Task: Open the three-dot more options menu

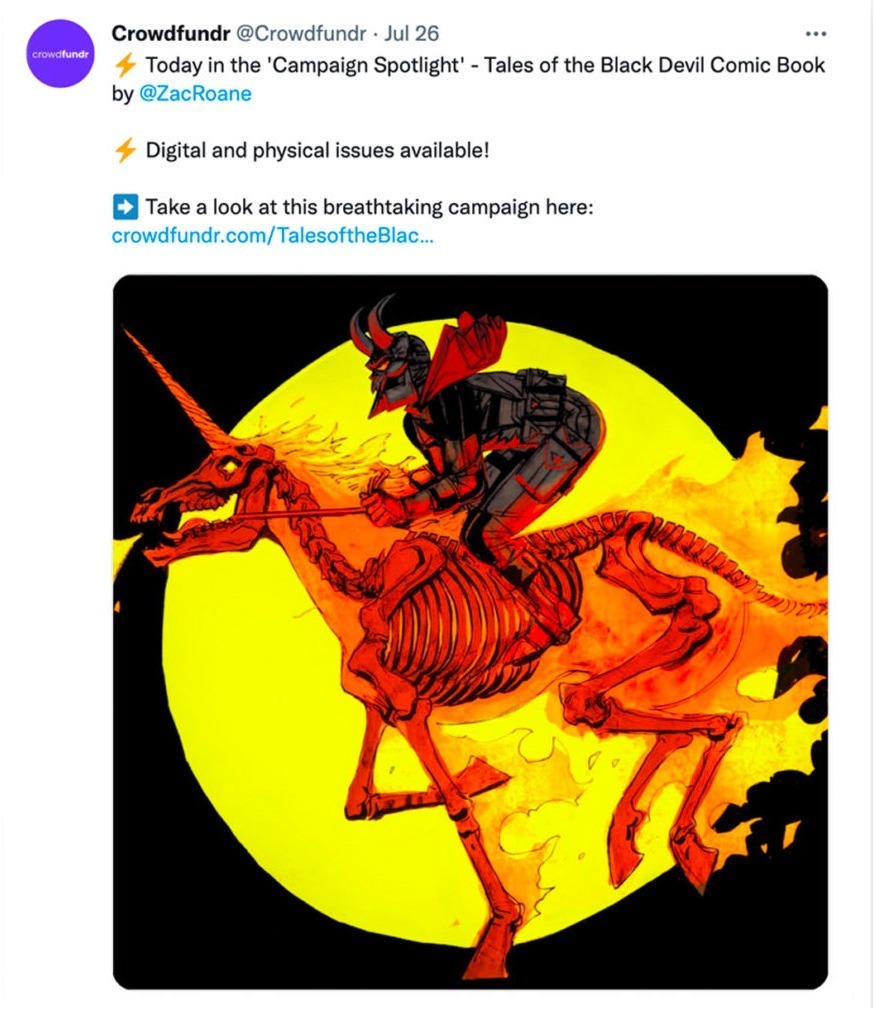Action: pos(815,33)
